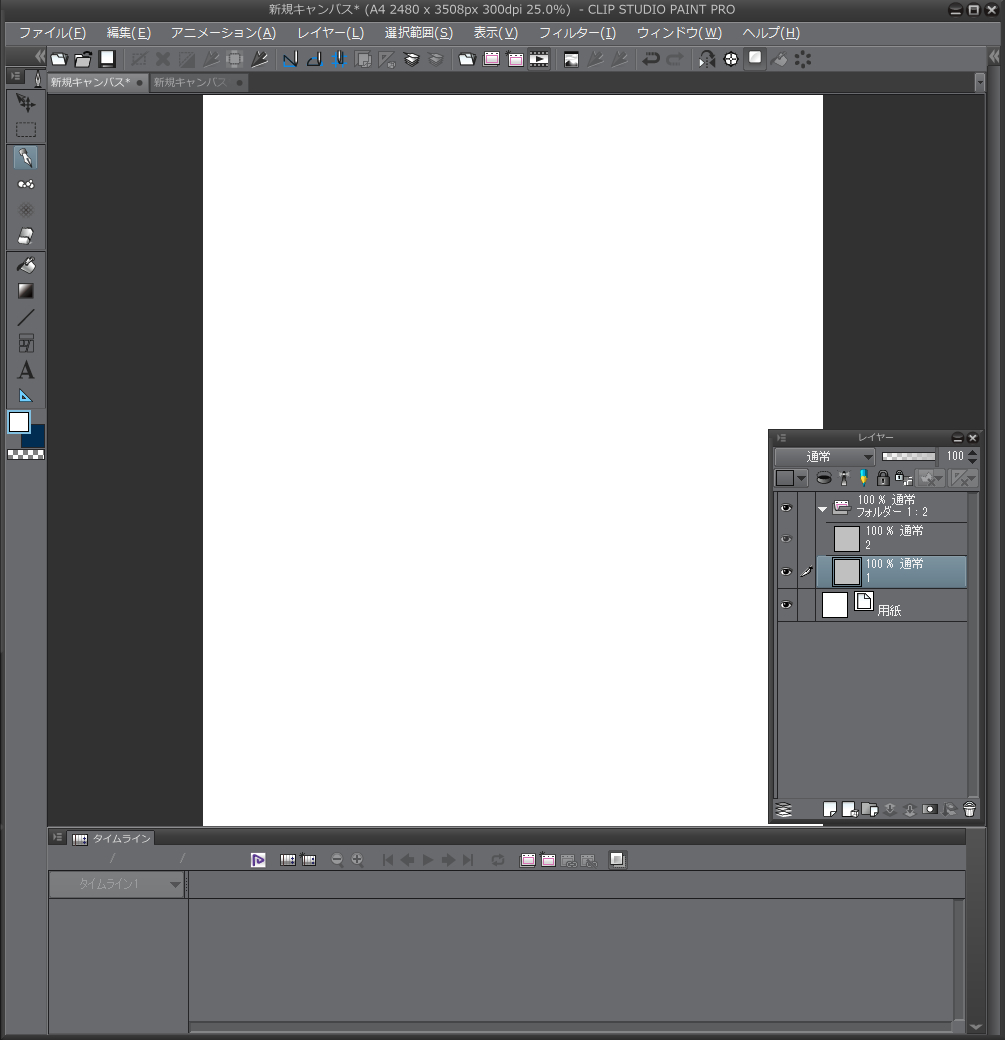Screen dimensions: 1005x1040
Task: Select the Frame border tool
Action: [26, 344]
